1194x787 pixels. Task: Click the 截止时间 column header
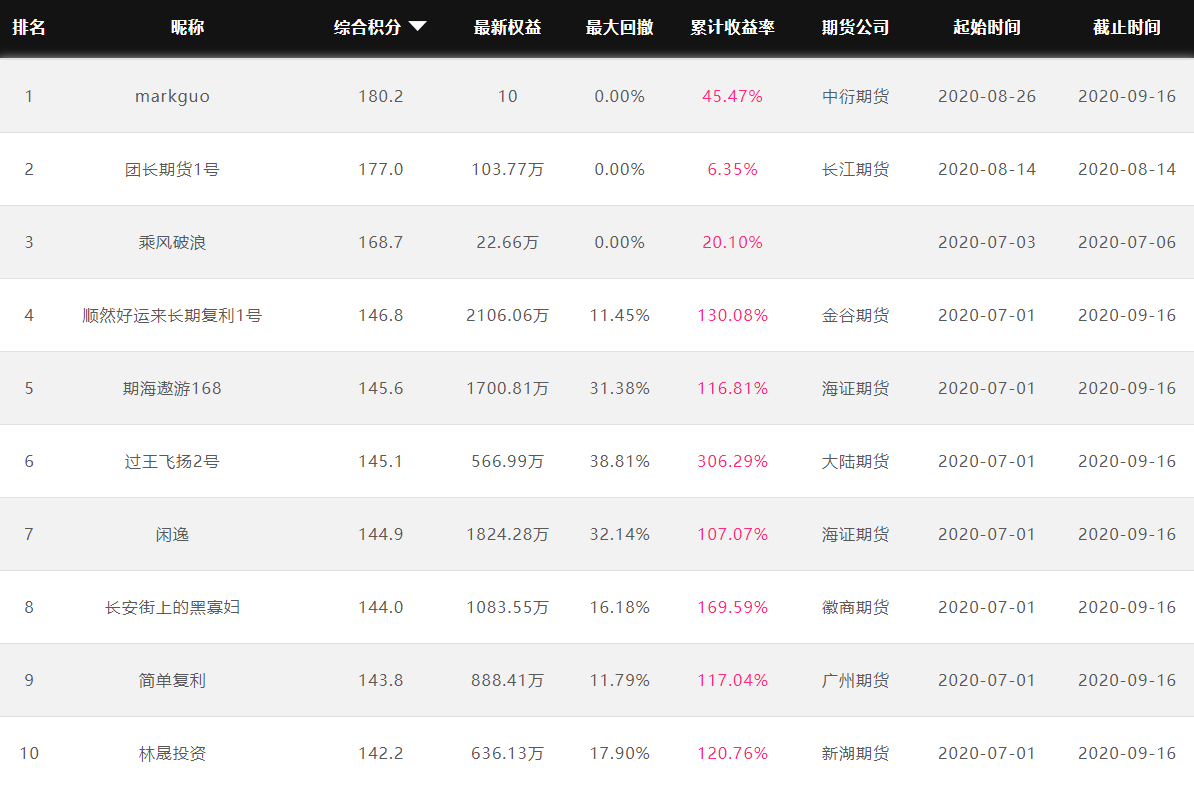coord(1127,27)
